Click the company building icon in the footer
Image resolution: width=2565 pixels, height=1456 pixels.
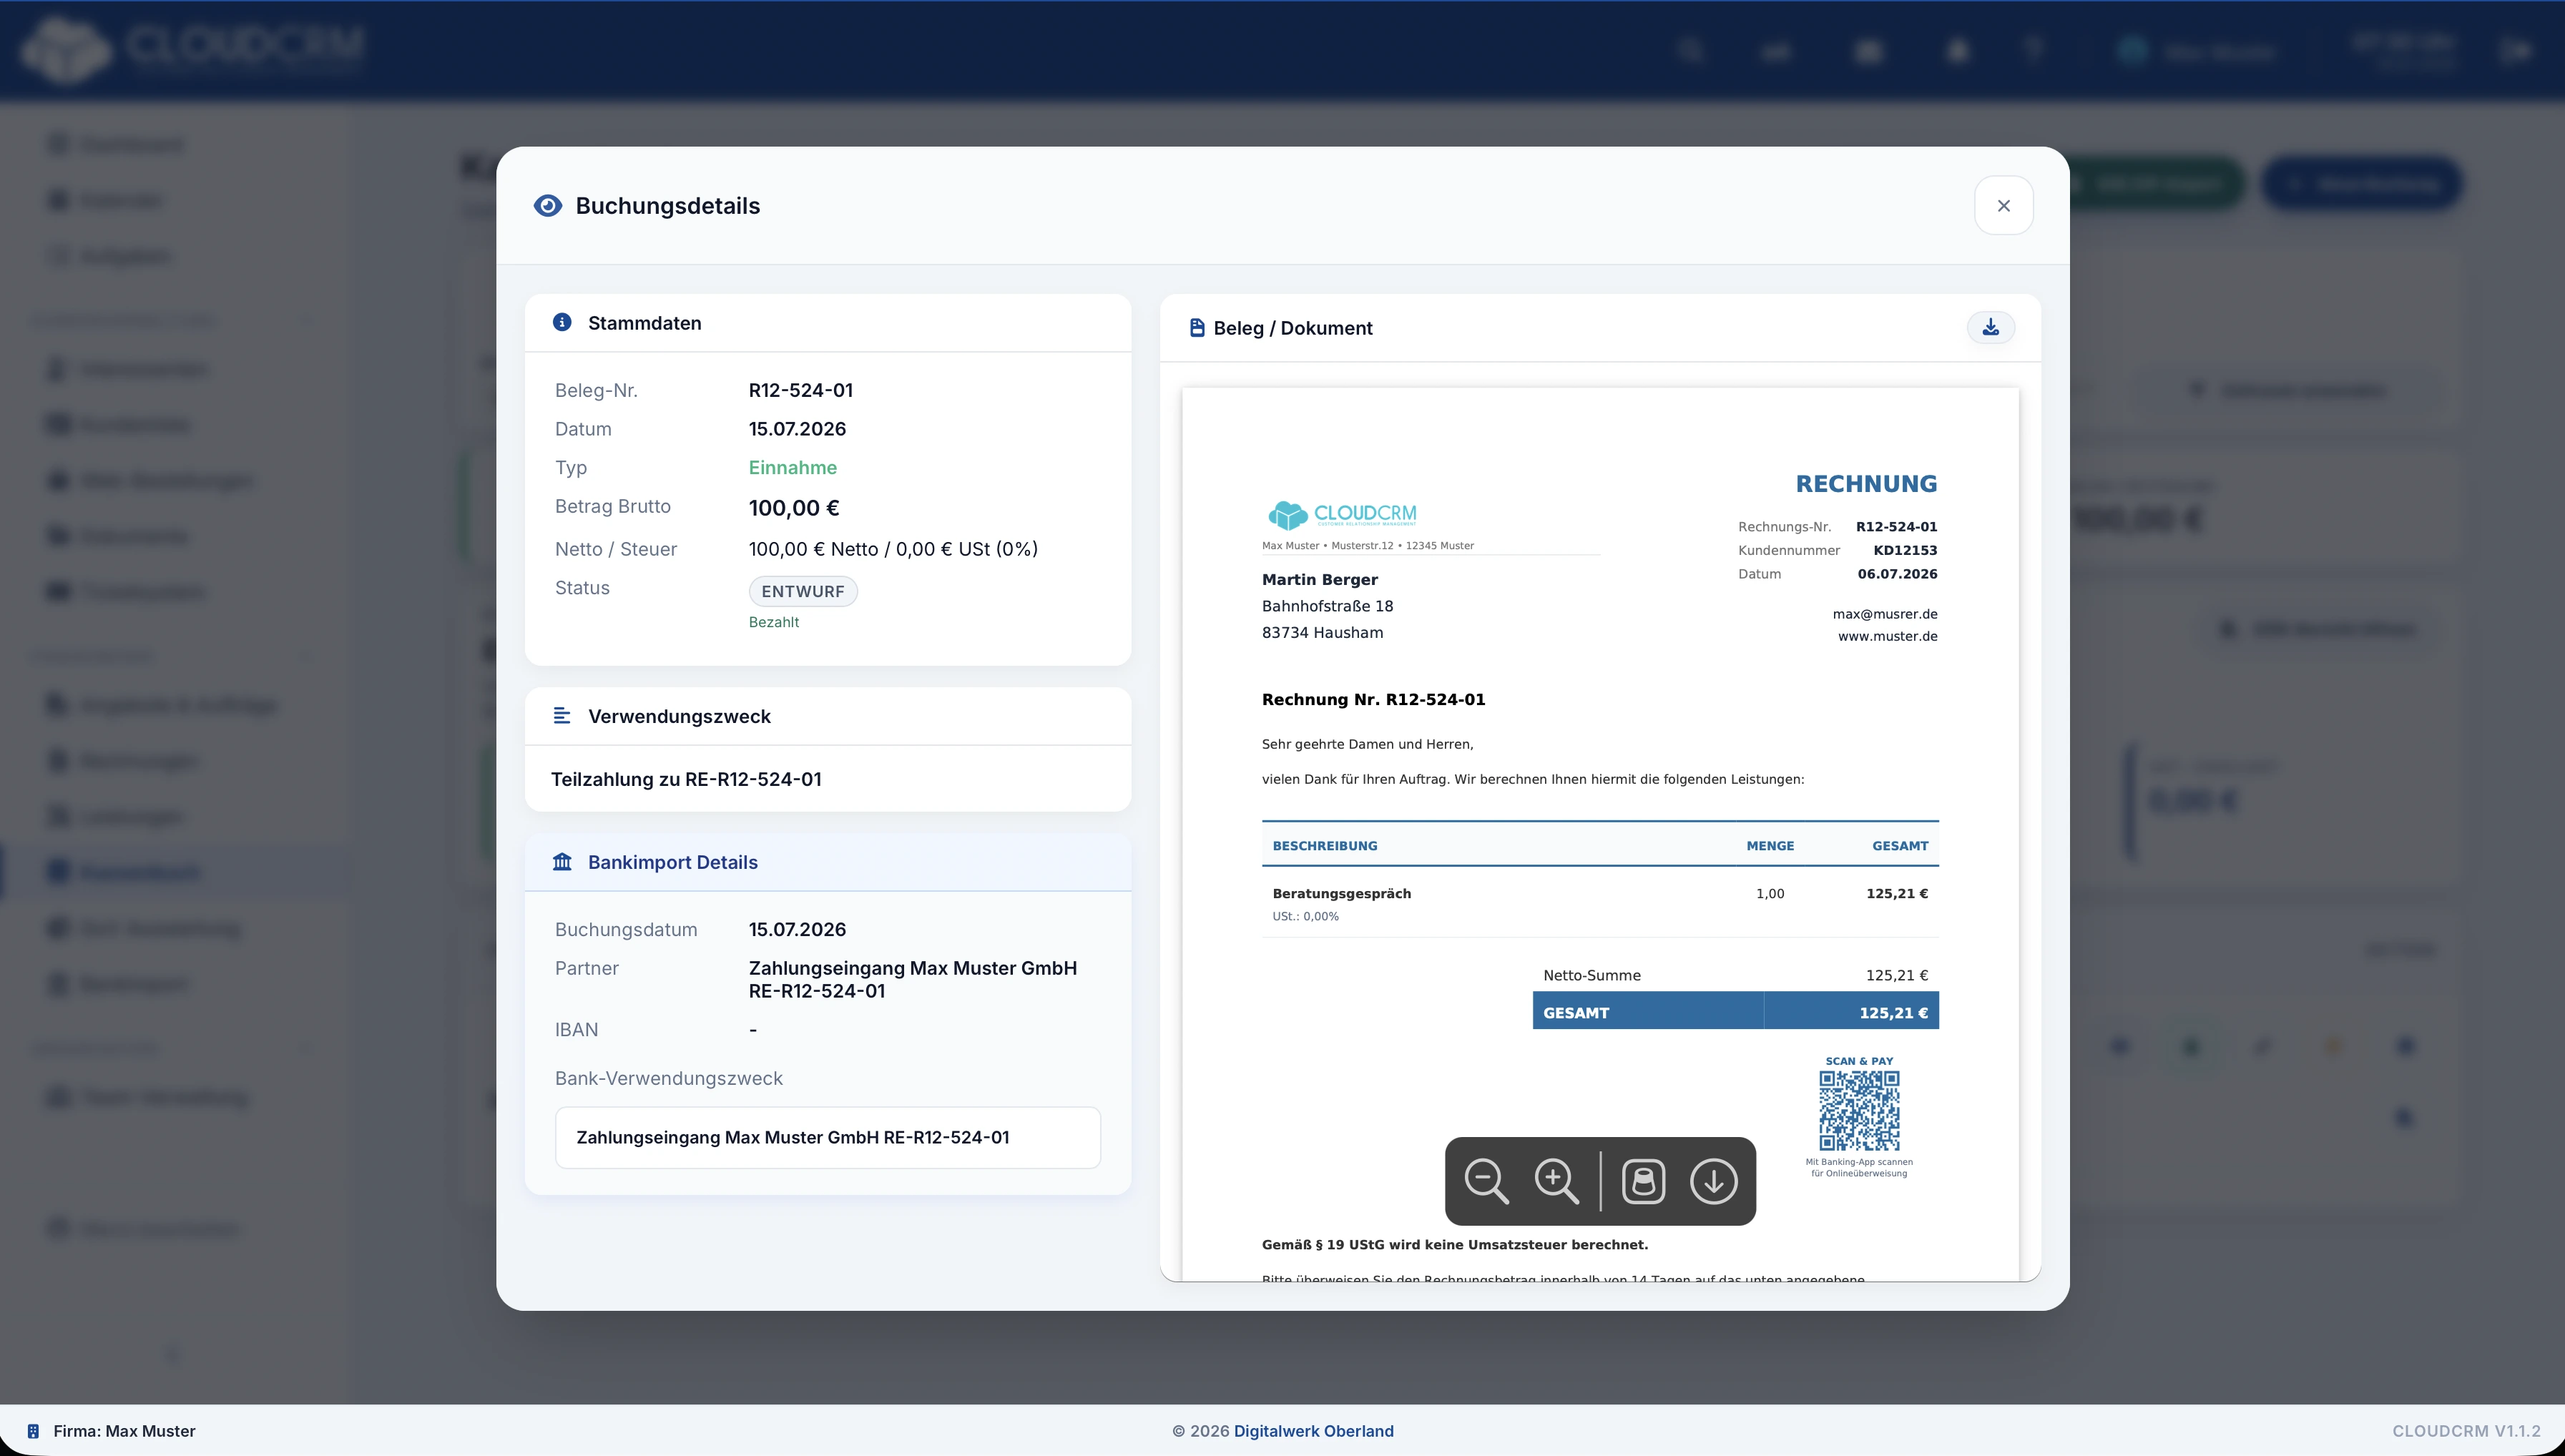[33, 1431]
